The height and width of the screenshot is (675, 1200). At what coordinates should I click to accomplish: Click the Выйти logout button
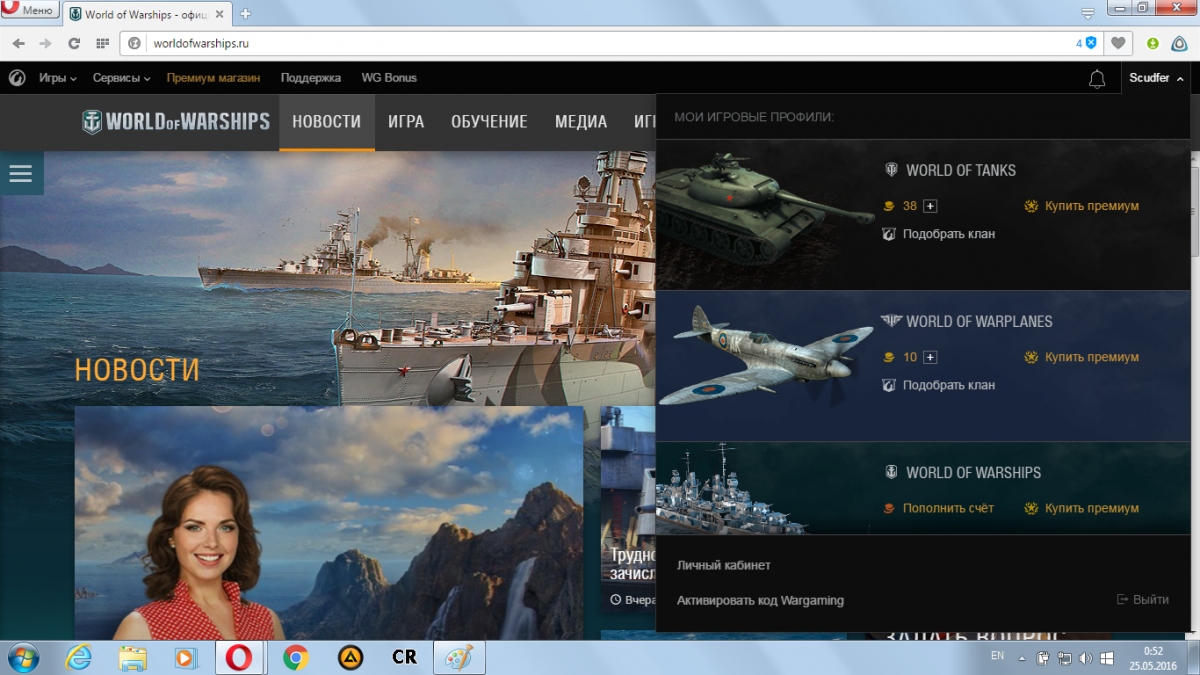click(1143, 600)
